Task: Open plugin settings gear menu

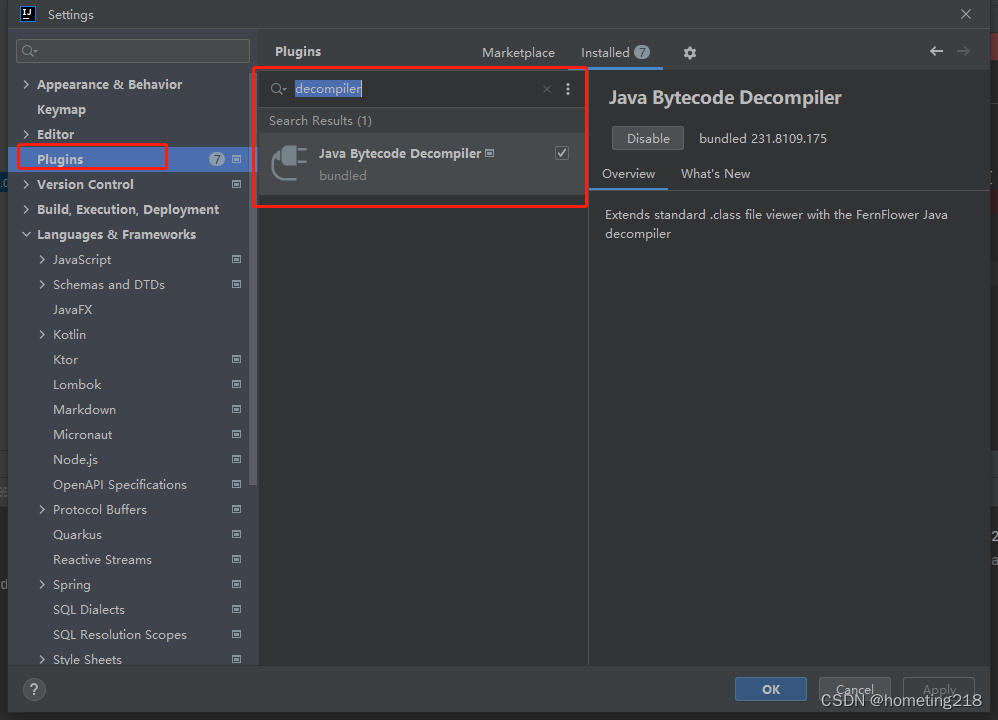Action: [x=689, y=53]
